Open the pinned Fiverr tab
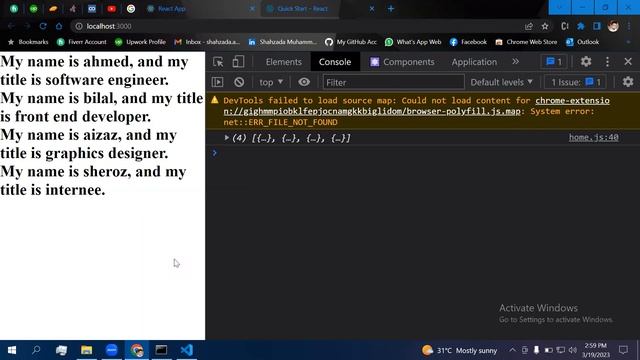The height and width of the screenshot is (360, 640). pos(14,9)
